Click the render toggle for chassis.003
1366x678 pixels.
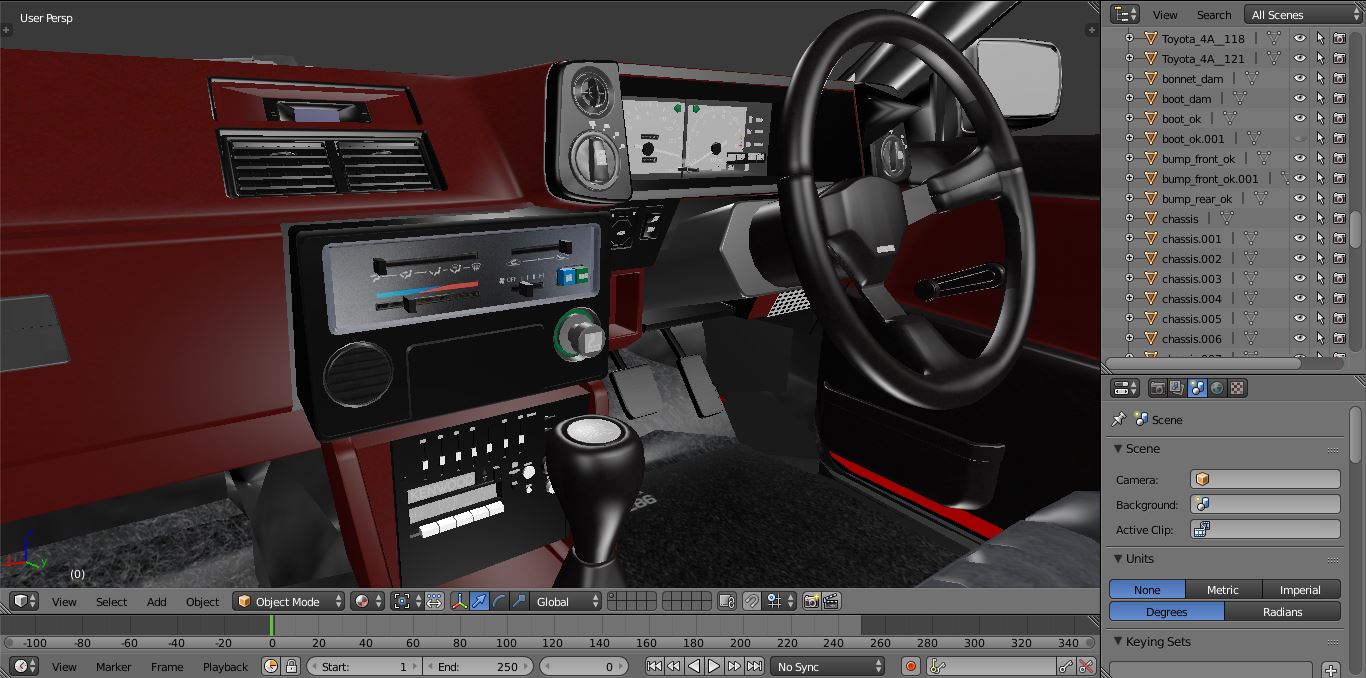(1339, 279)
